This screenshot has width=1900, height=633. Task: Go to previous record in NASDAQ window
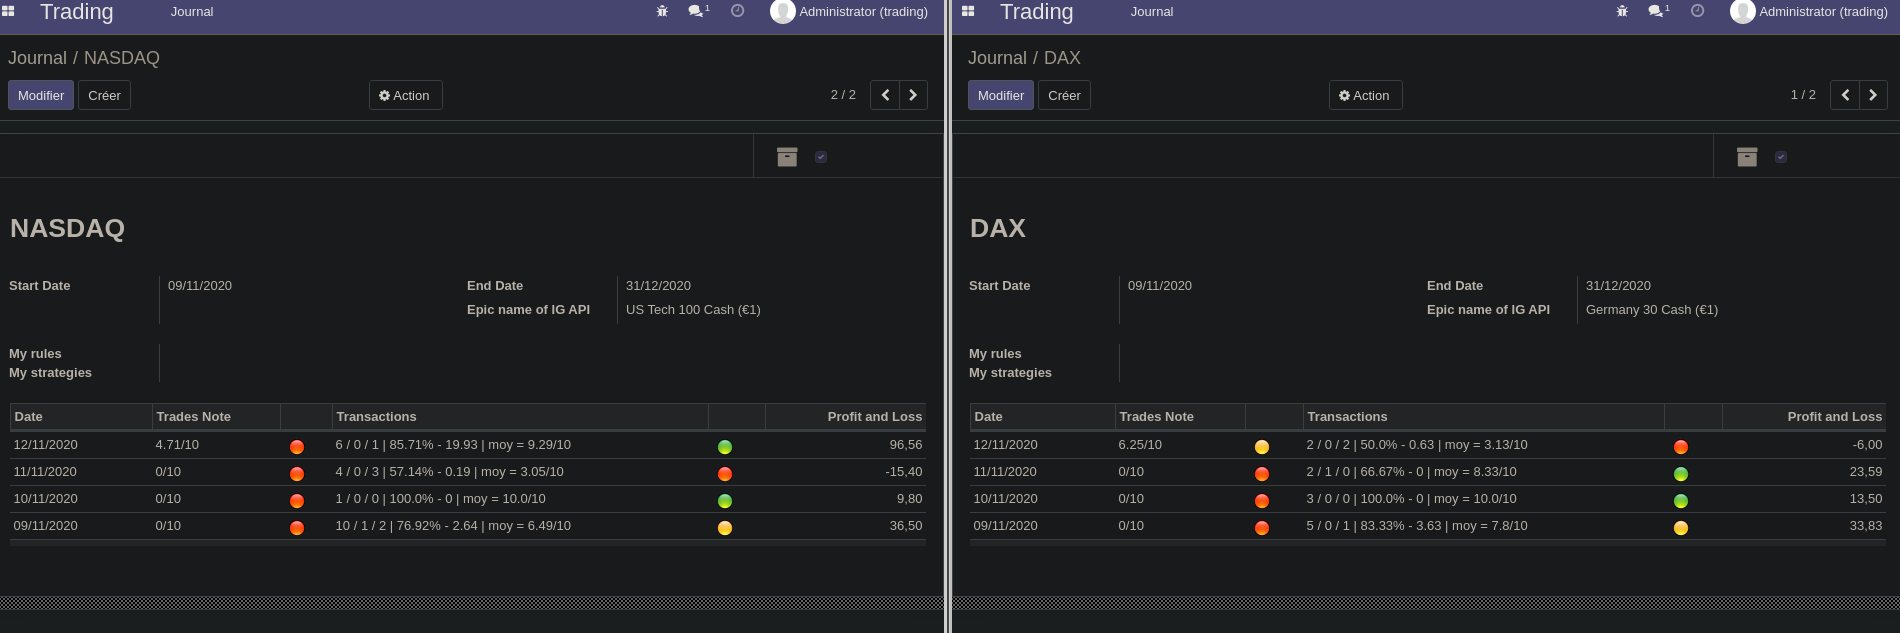[x=885, y=95]
